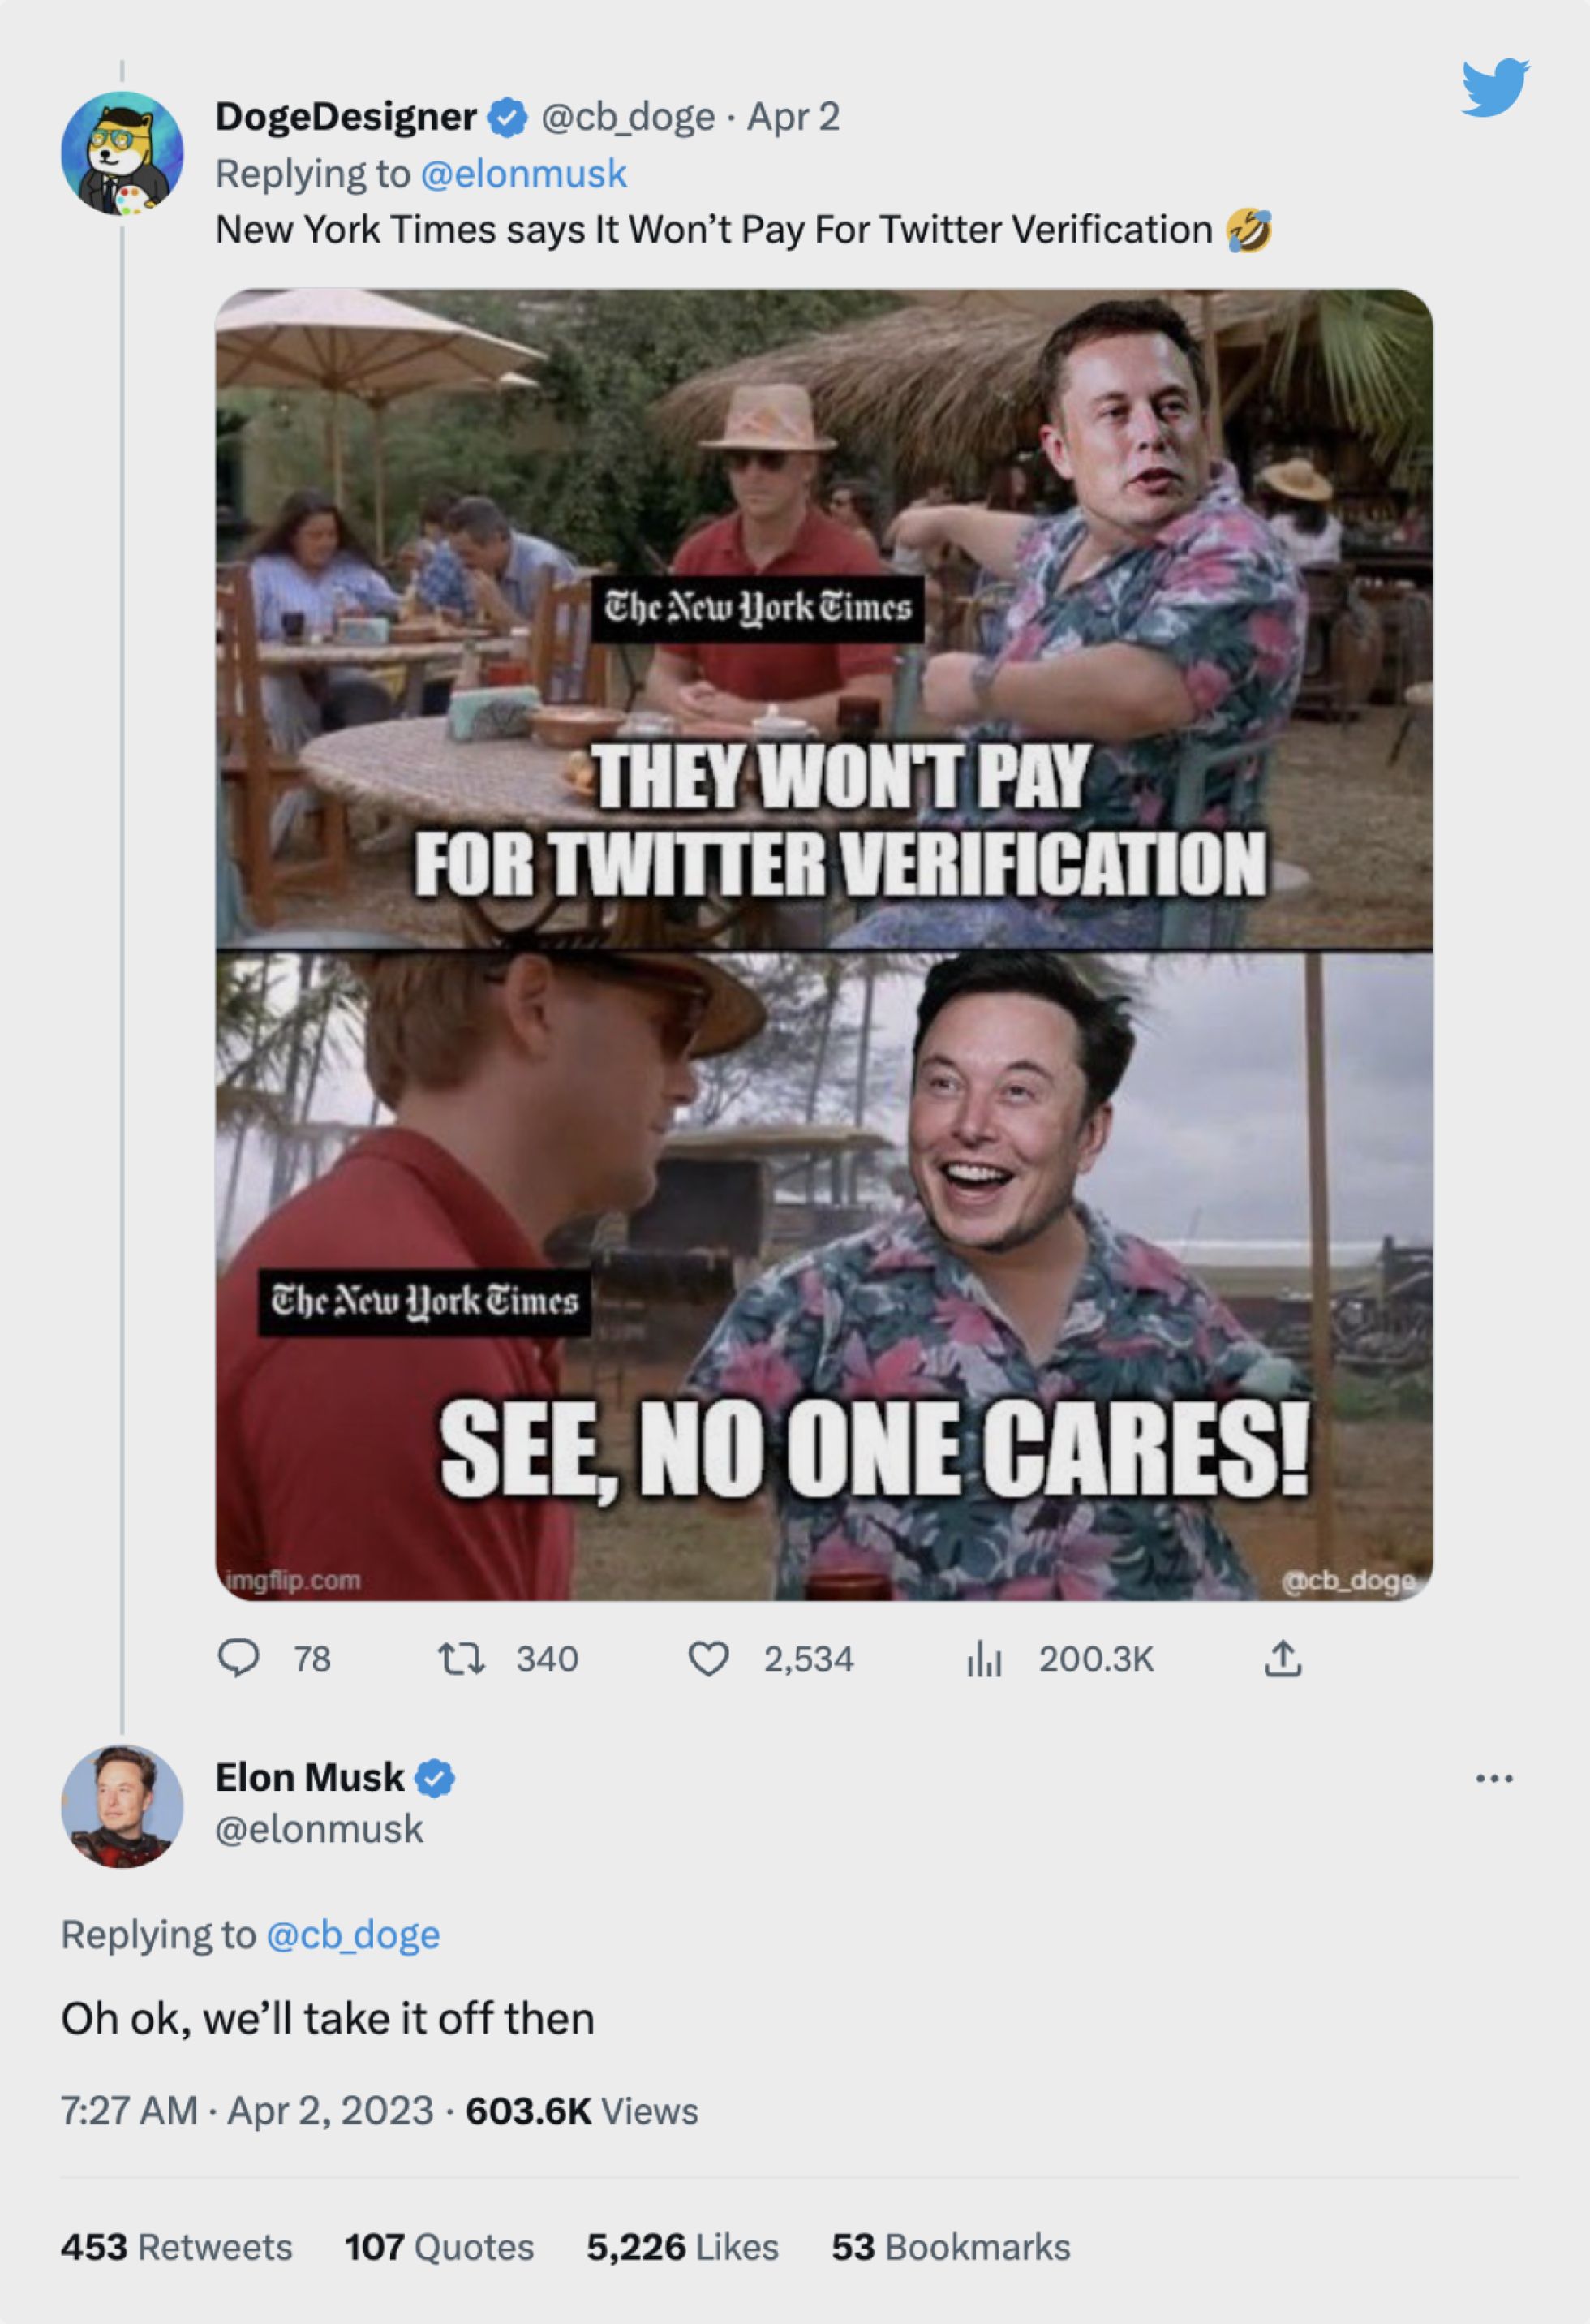Screen dimensions: 1590x2324
Task: Click the Twitter bird logo
Action: pos(1494,88)
